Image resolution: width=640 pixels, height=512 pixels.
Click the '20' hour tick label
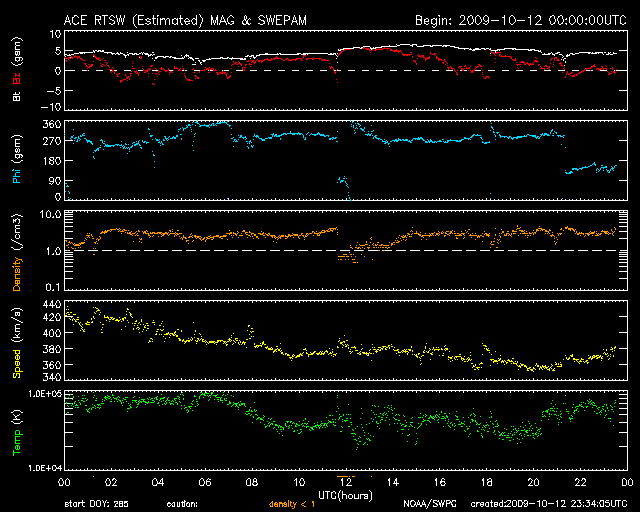[533, 482]
